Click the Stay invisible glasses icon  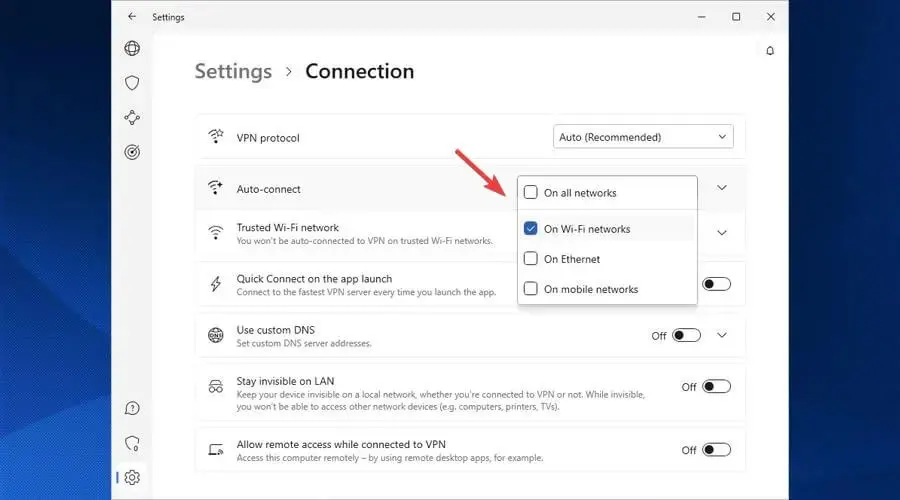(x=216, y=386)
